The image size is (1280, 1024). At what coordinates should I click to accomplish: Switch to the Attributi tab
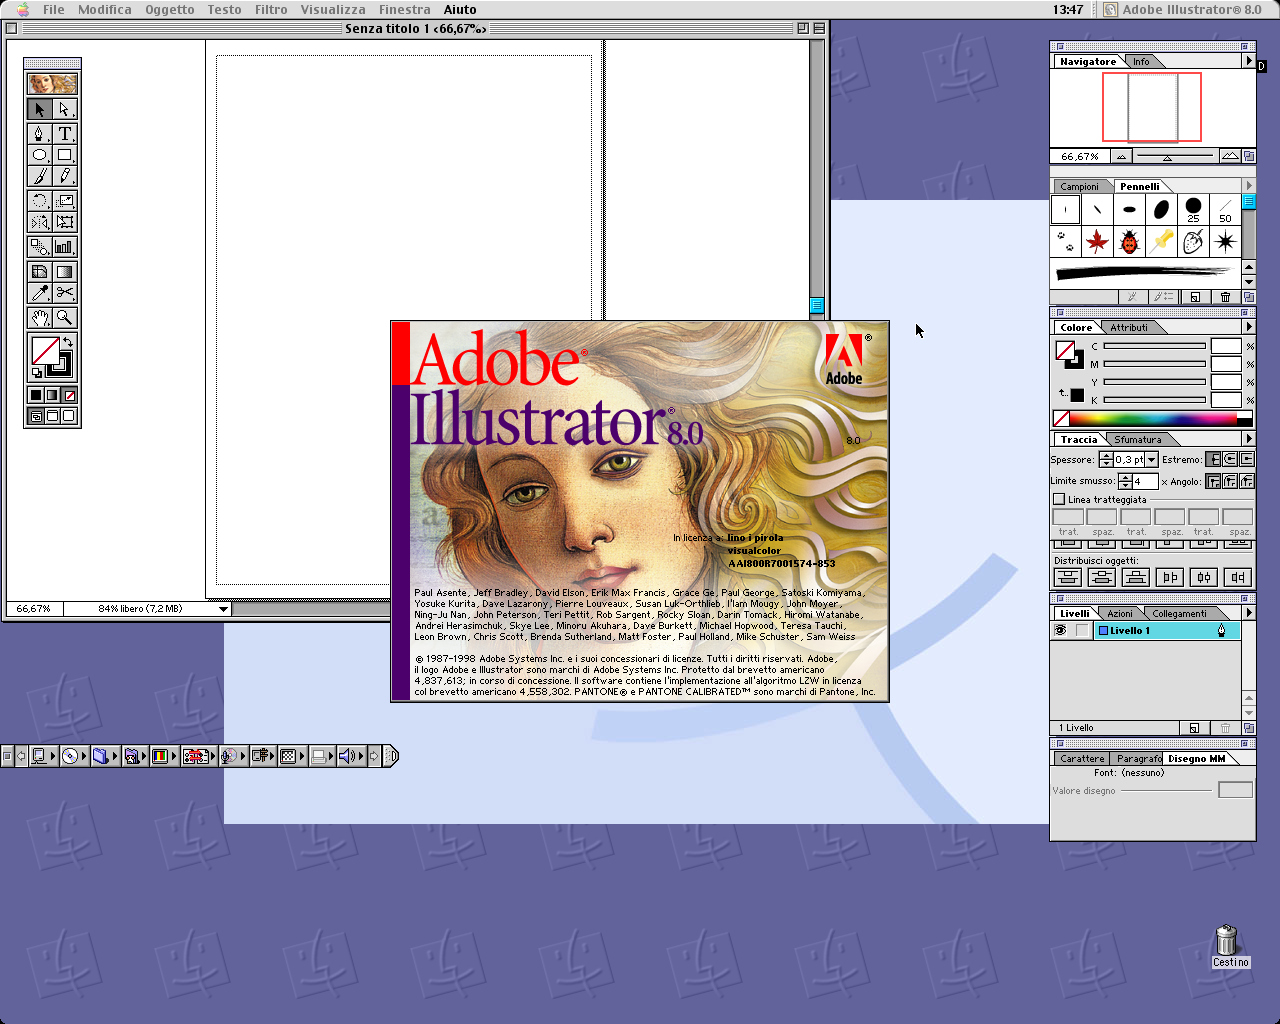(x=1129, y=328)
